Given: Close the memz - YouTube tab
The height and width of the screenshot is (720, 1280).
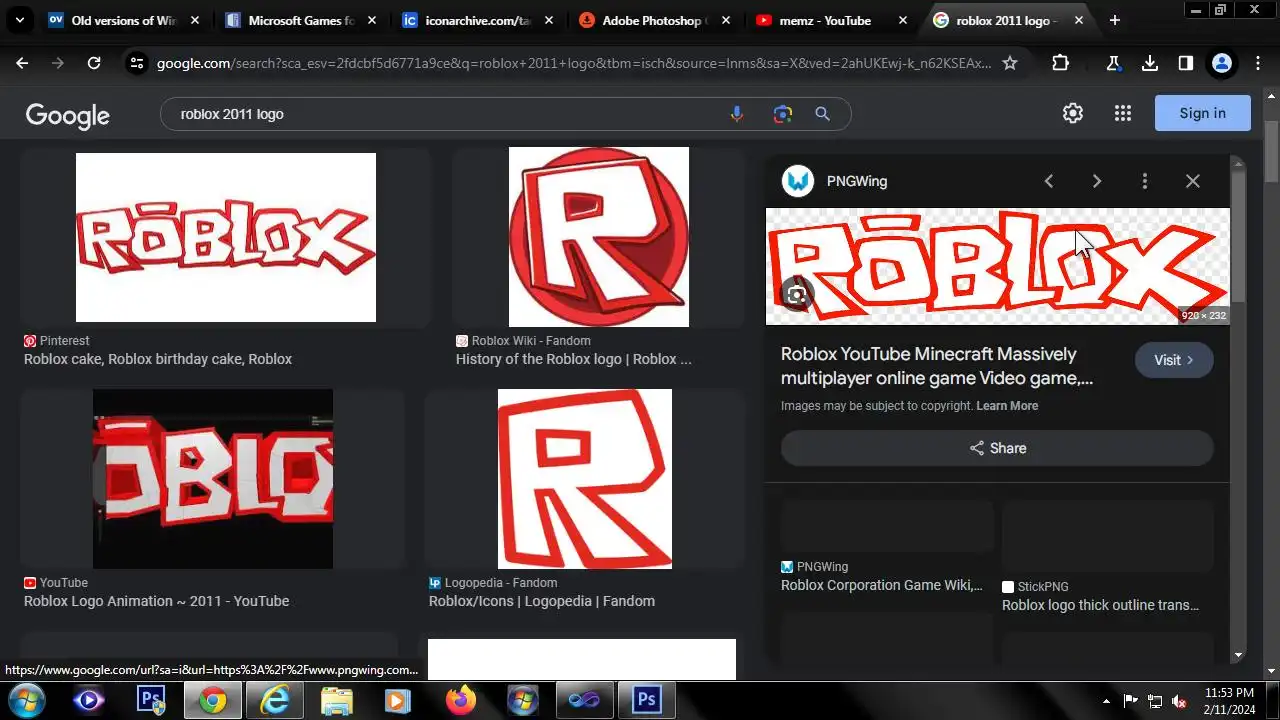Looking at the screenshot, I should tap(902, 20).
